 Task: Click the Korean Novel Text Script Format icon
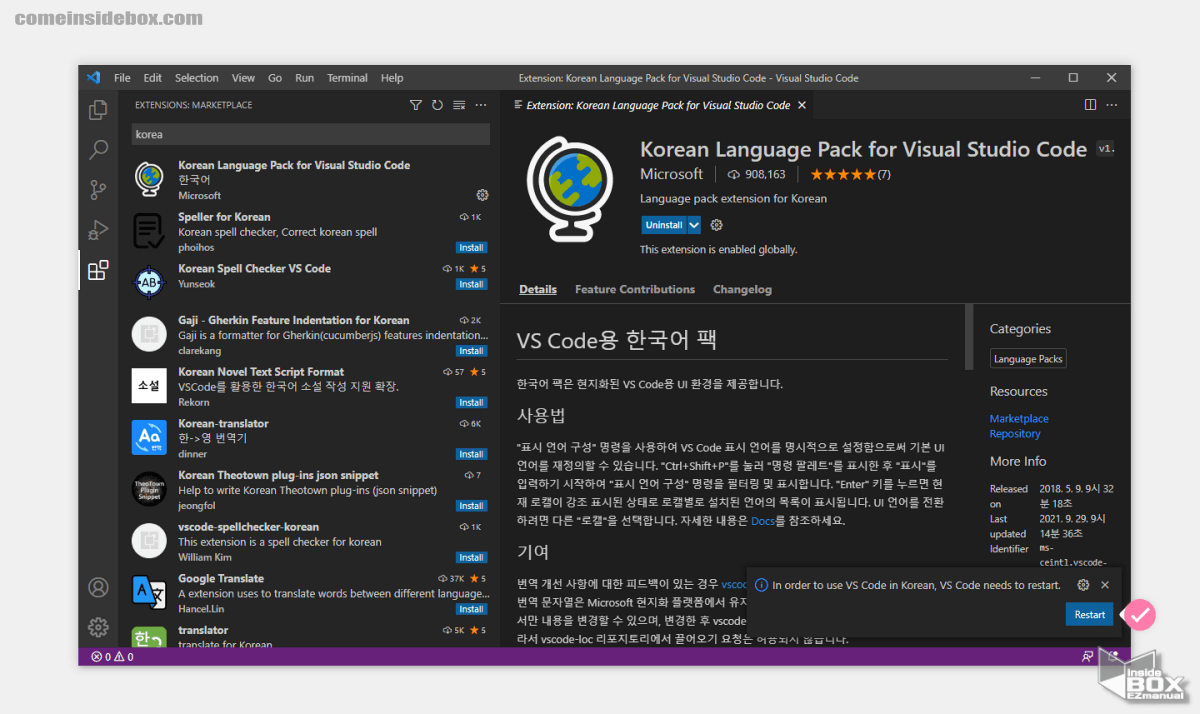[149, 385]
